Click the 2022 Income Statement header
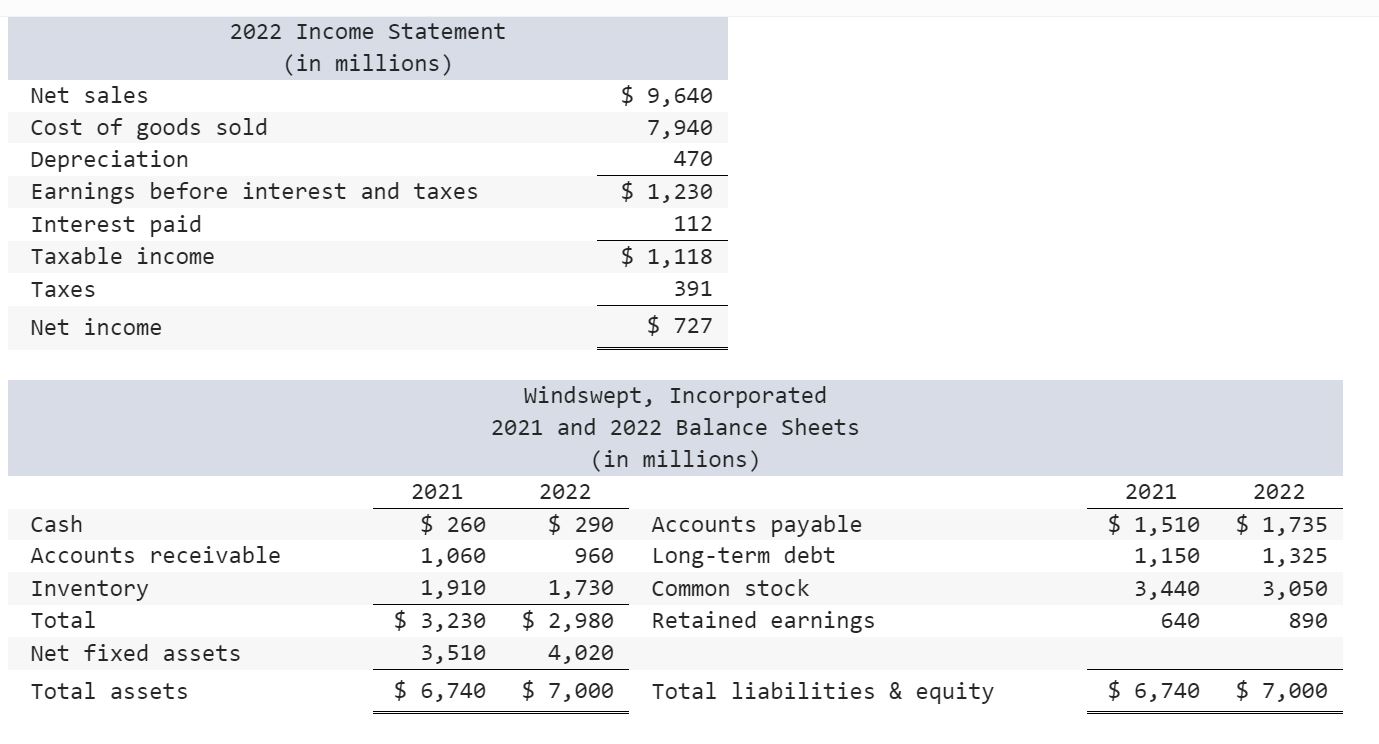The width and height of the screenshot is (1379, 744). [366, 32]
